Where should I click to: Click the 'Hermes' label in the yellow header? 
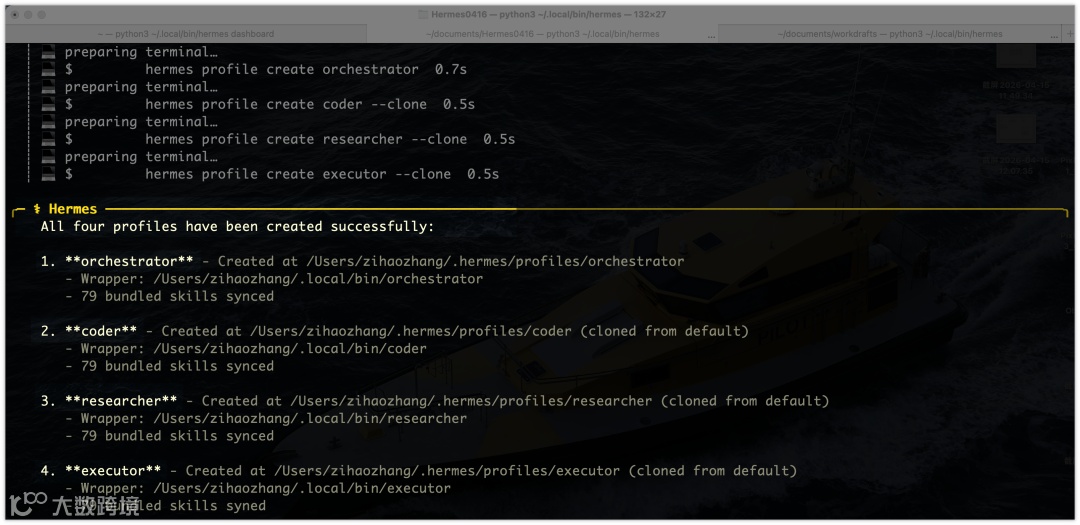73,209
